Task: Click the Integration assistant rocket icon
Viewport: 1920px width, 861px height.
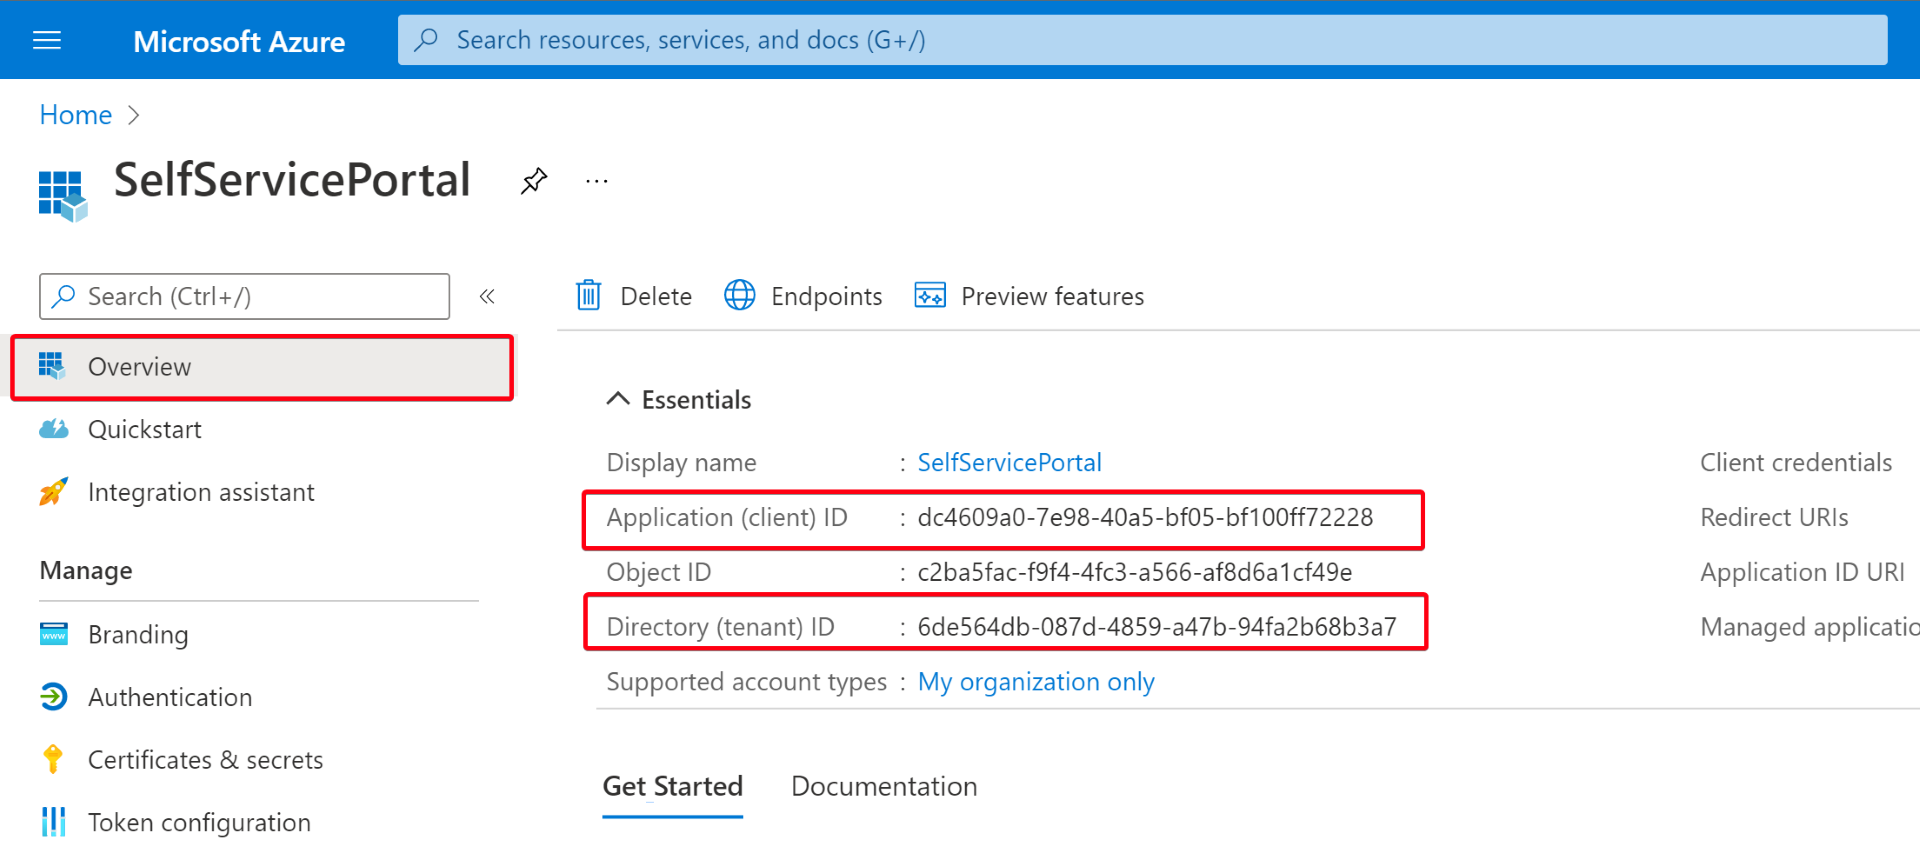Action: click(x=53, y=491)
